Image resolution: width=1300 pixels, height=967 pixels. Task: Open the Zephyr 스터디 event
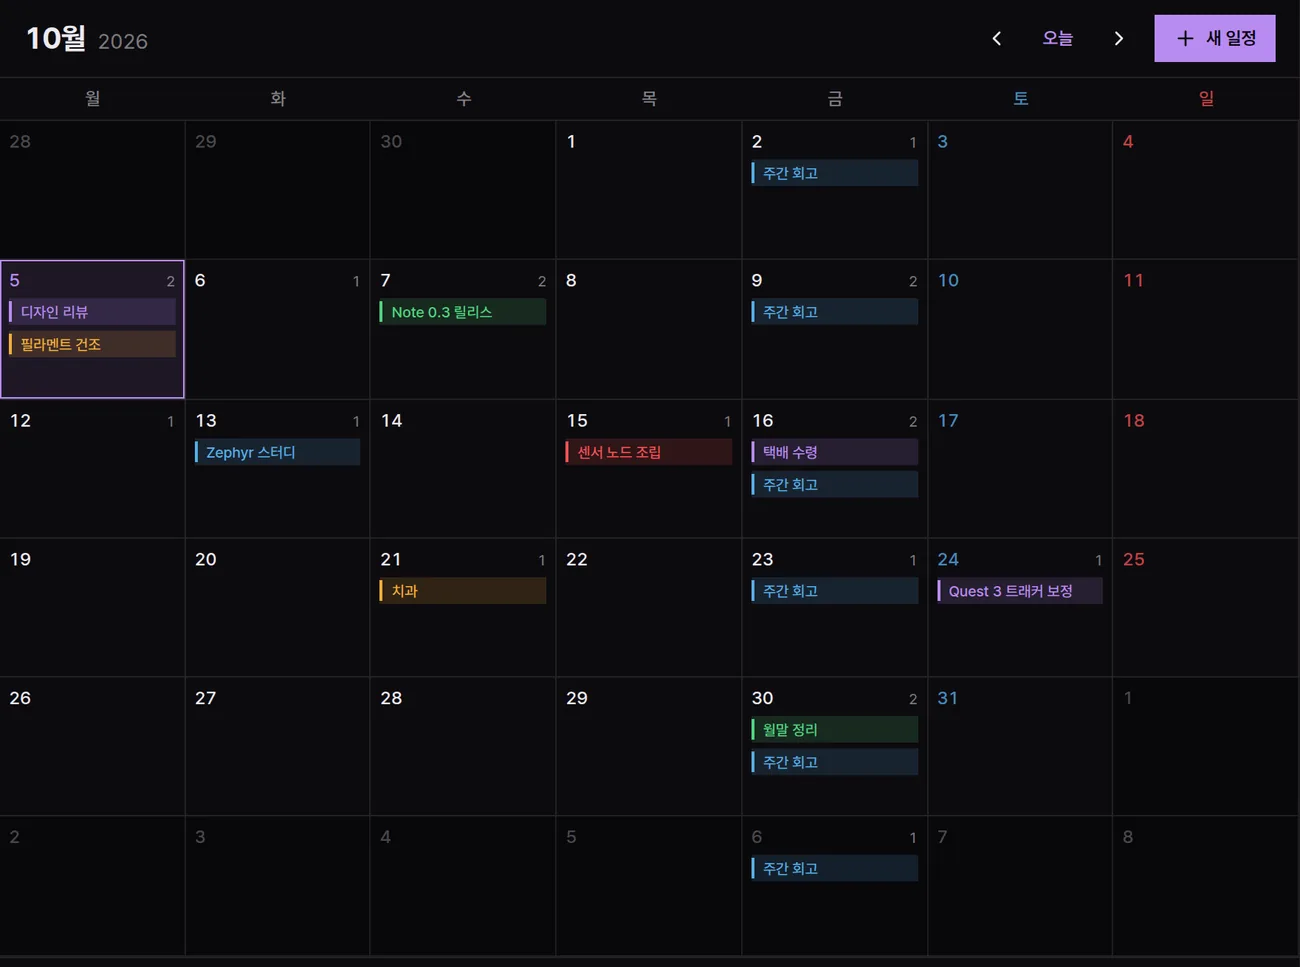click(x=277, y=452)
